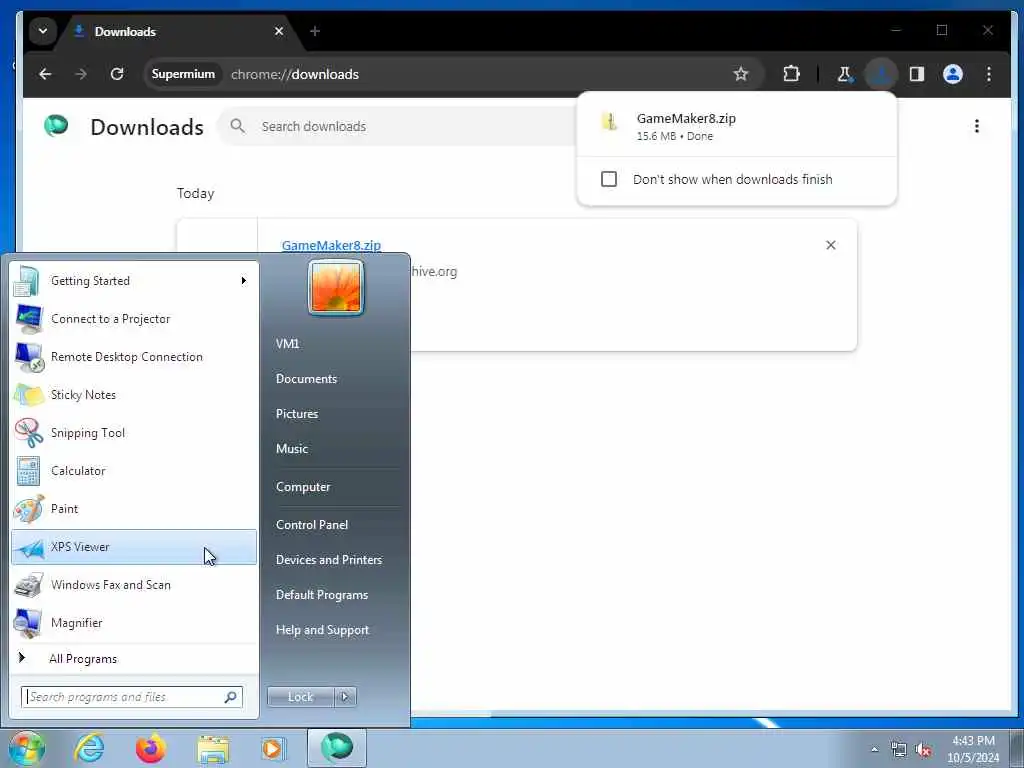Open the Chrome Labs flask icon
Viewport: 1024px width, 768px height.
point(845,74)
